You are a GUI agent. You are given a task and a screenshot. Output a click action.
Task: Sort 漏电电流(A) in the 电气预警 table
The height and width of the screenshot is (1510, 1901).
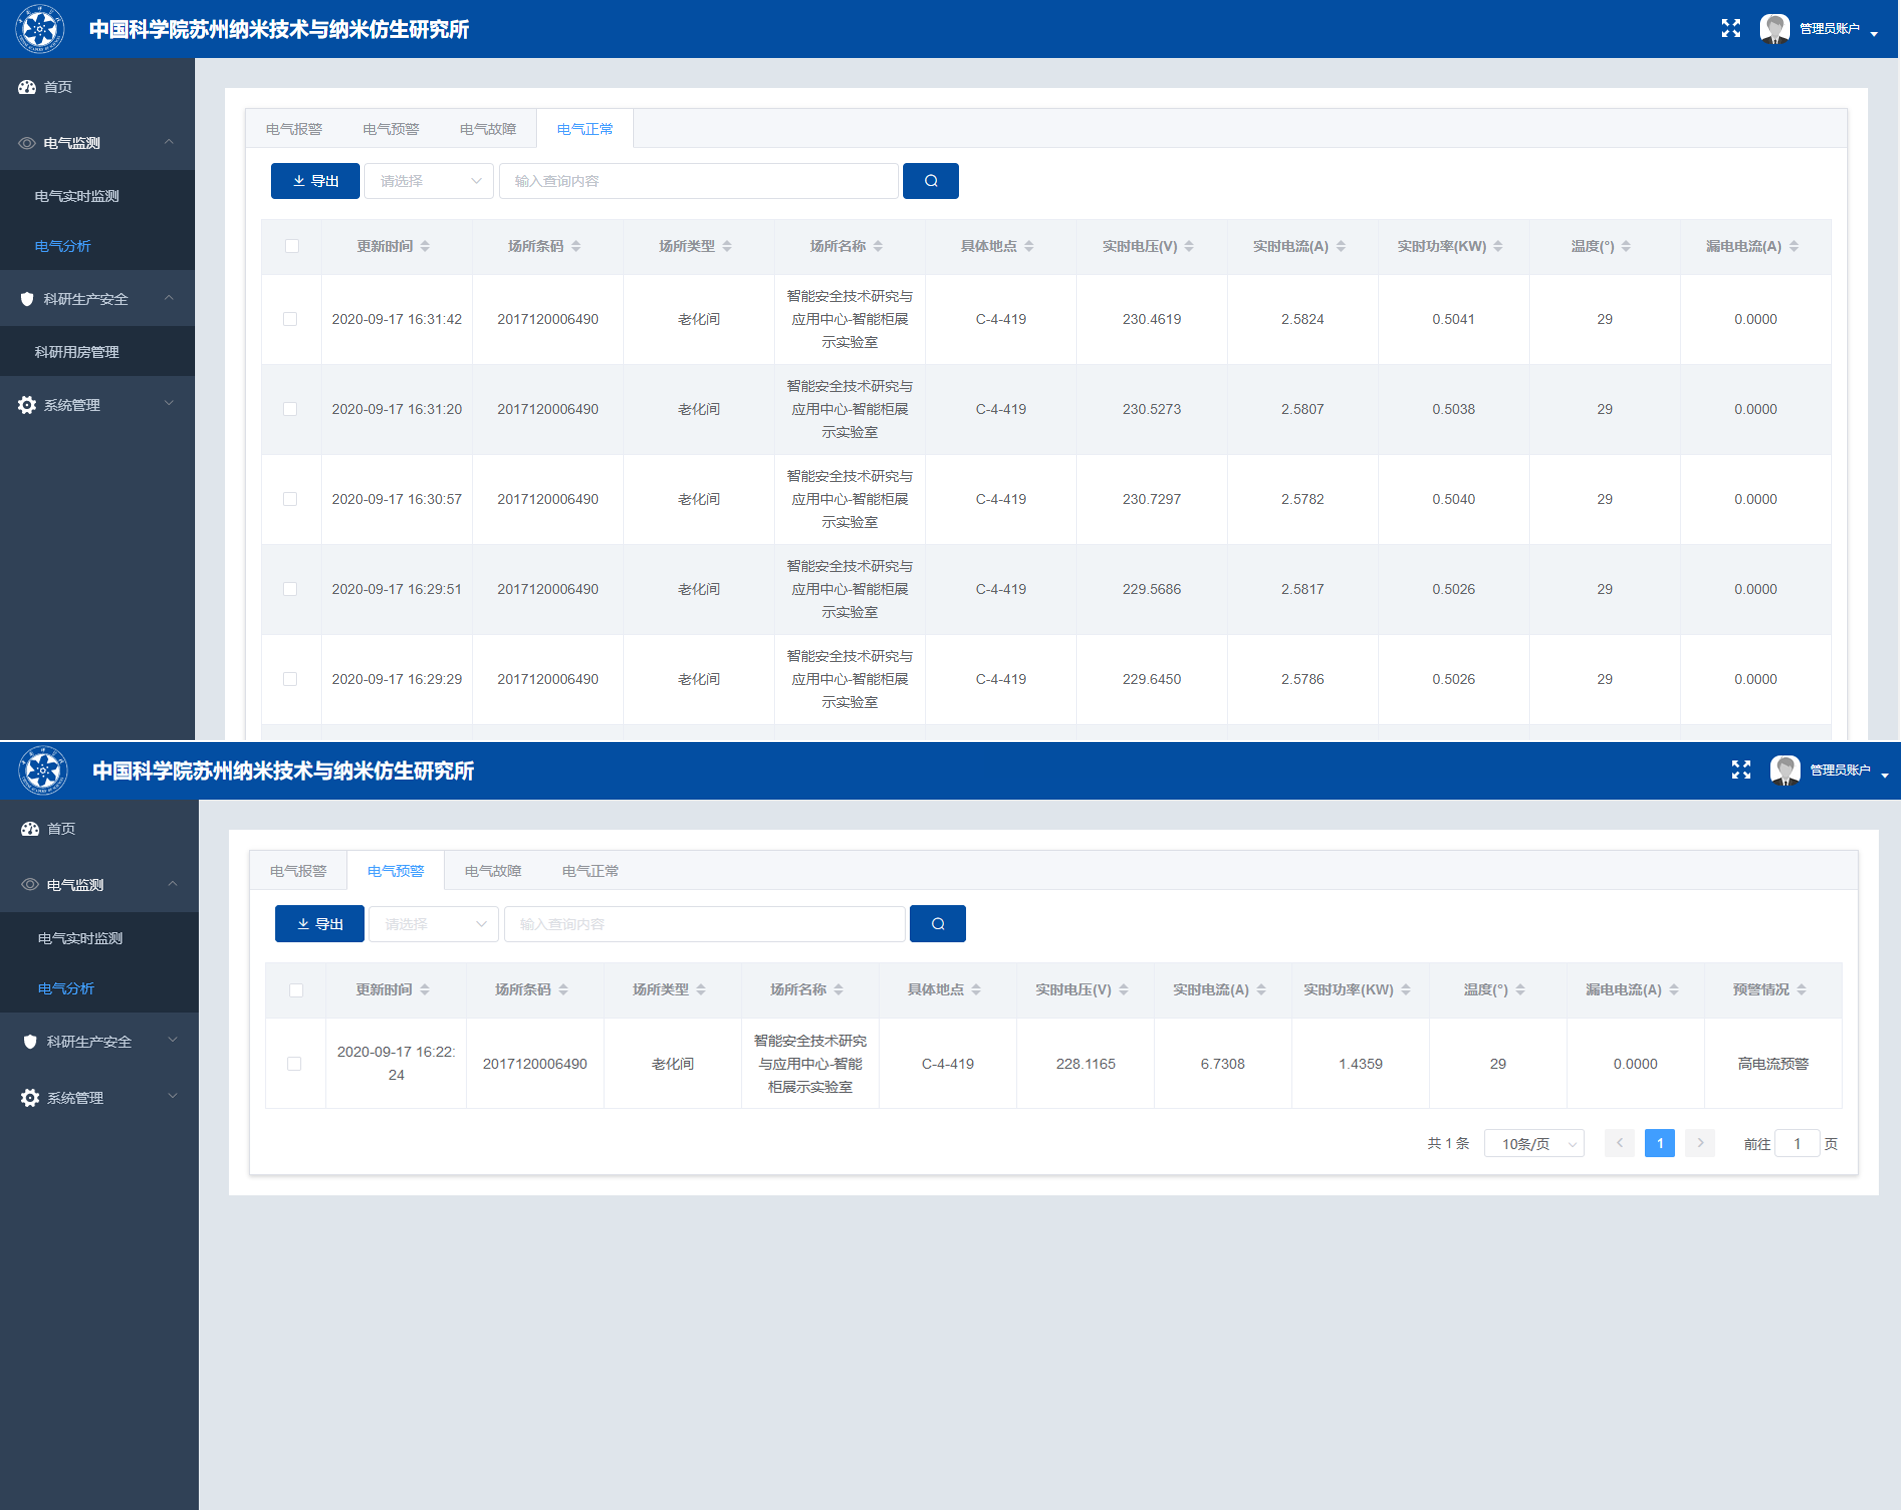[x=1674, y=990]
